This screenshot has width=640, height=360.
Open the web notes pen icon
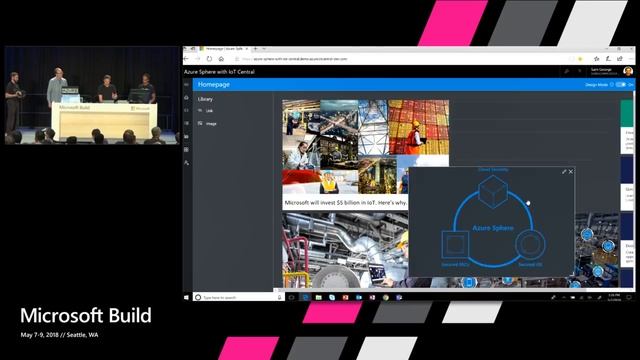point(608,59)
